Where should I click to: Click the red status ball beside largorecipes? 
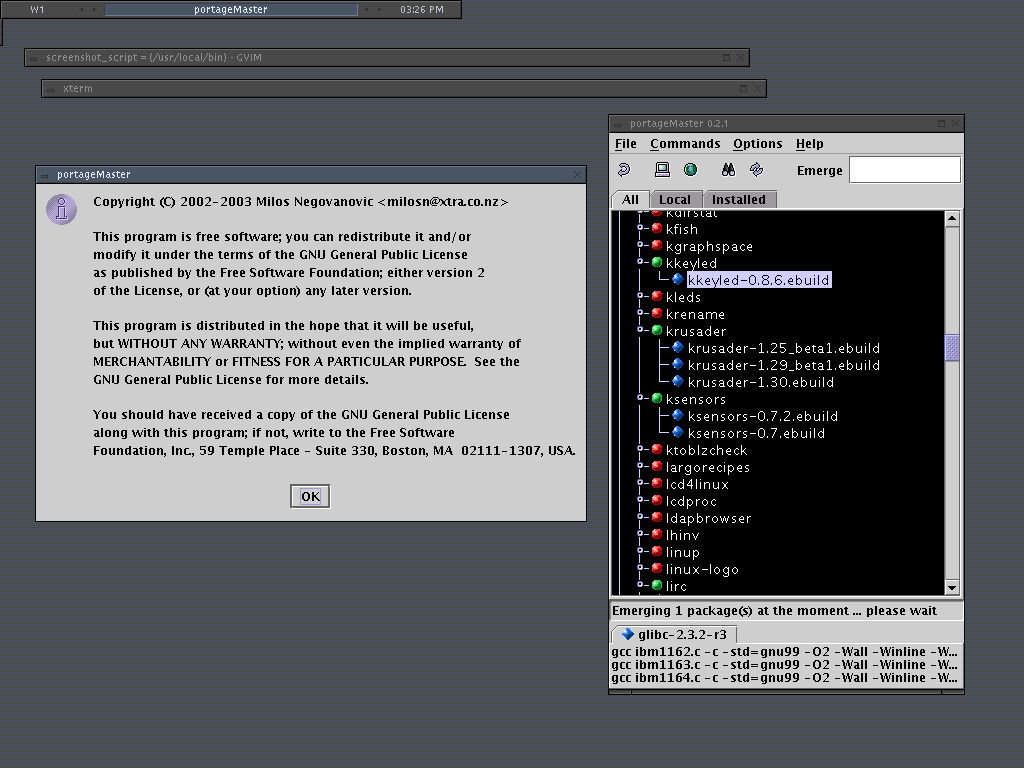tap(657, 466)
